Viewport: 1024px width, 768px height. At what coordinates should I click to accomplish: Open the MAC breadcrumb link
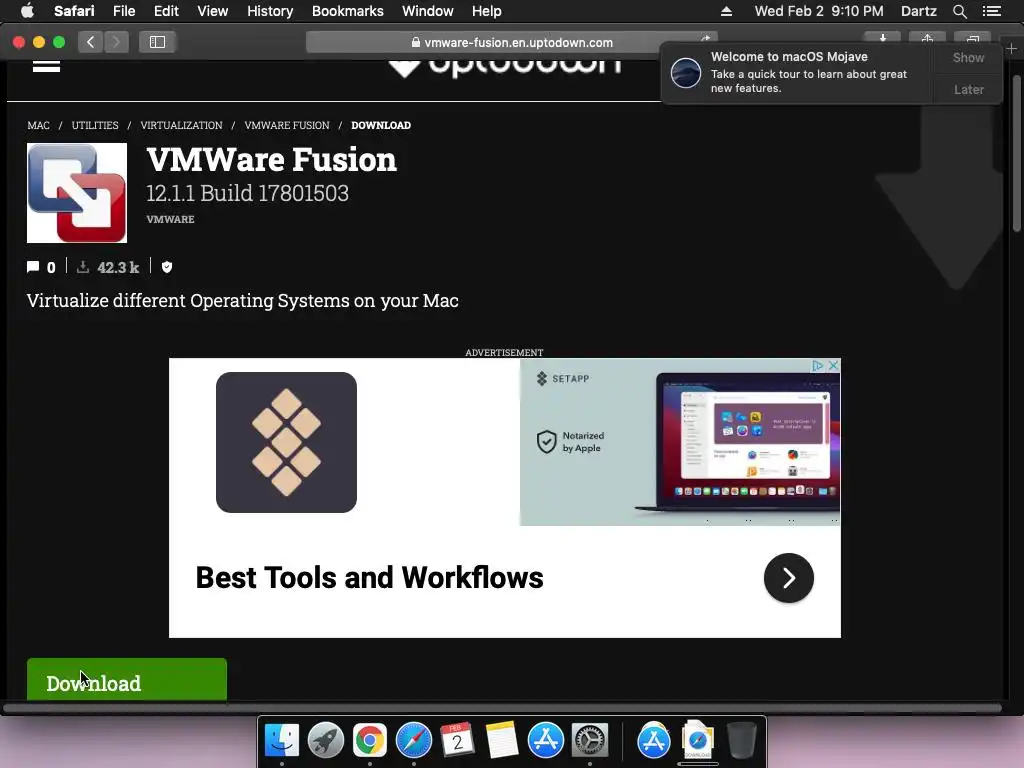(x=39, y=125)
